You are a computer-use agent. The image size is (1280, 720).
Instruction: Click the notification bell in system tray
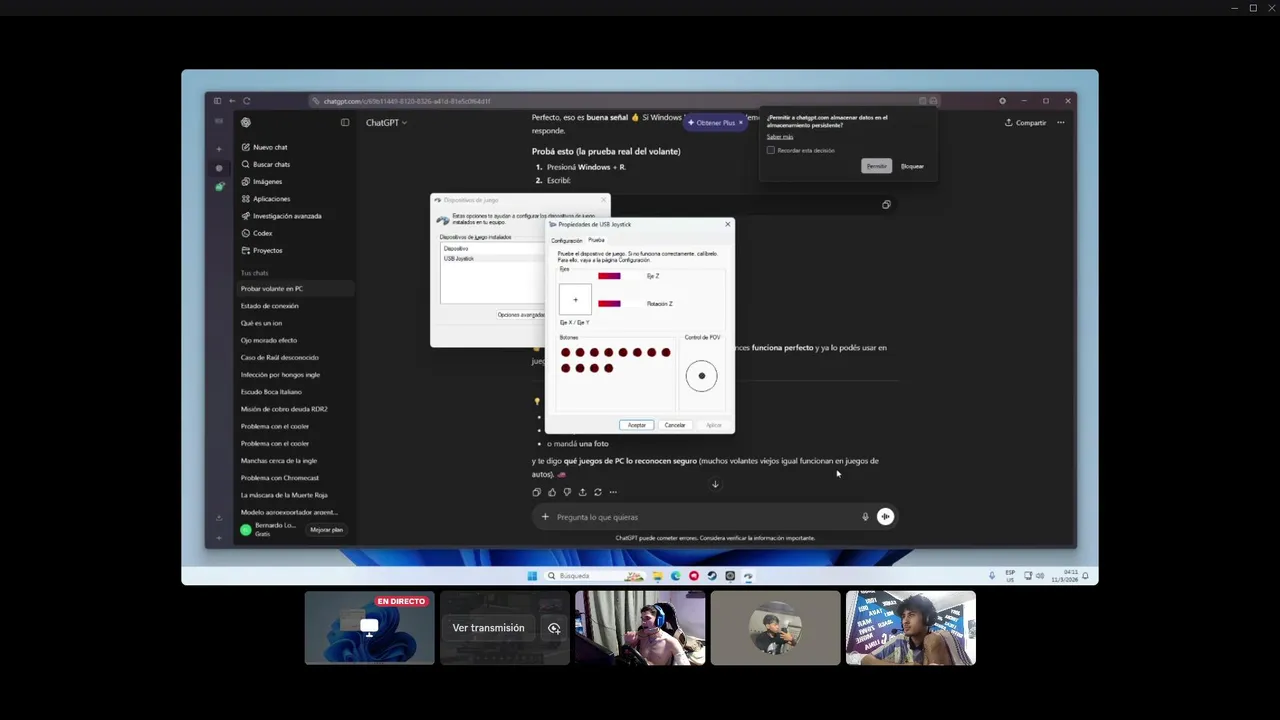[1085, 576]
